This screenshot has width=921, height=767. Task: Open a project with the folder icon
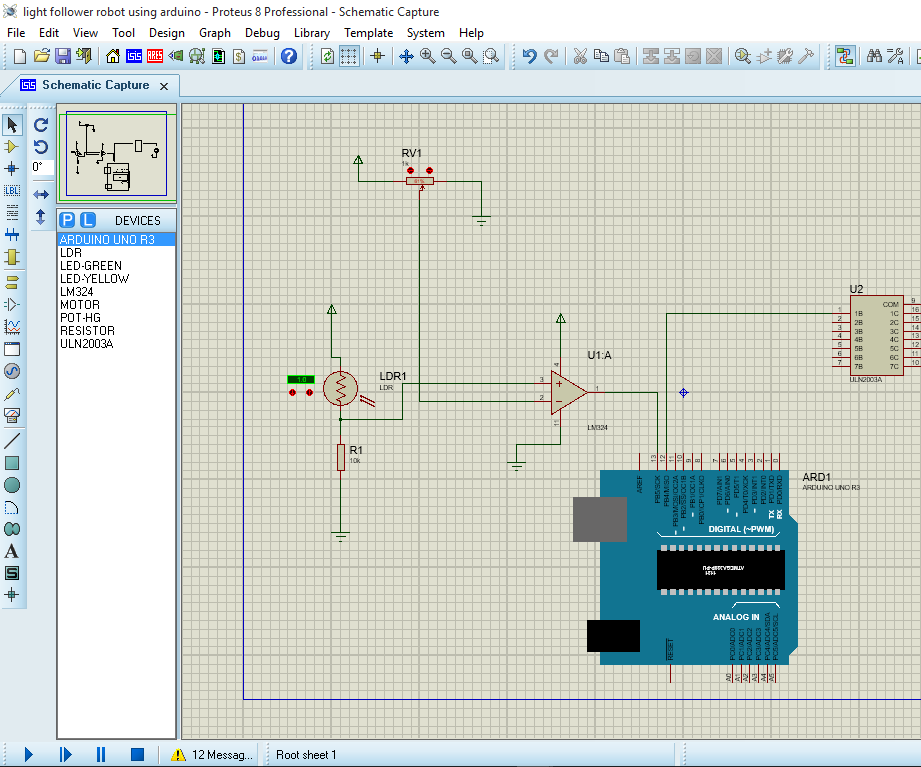[42, 56]
